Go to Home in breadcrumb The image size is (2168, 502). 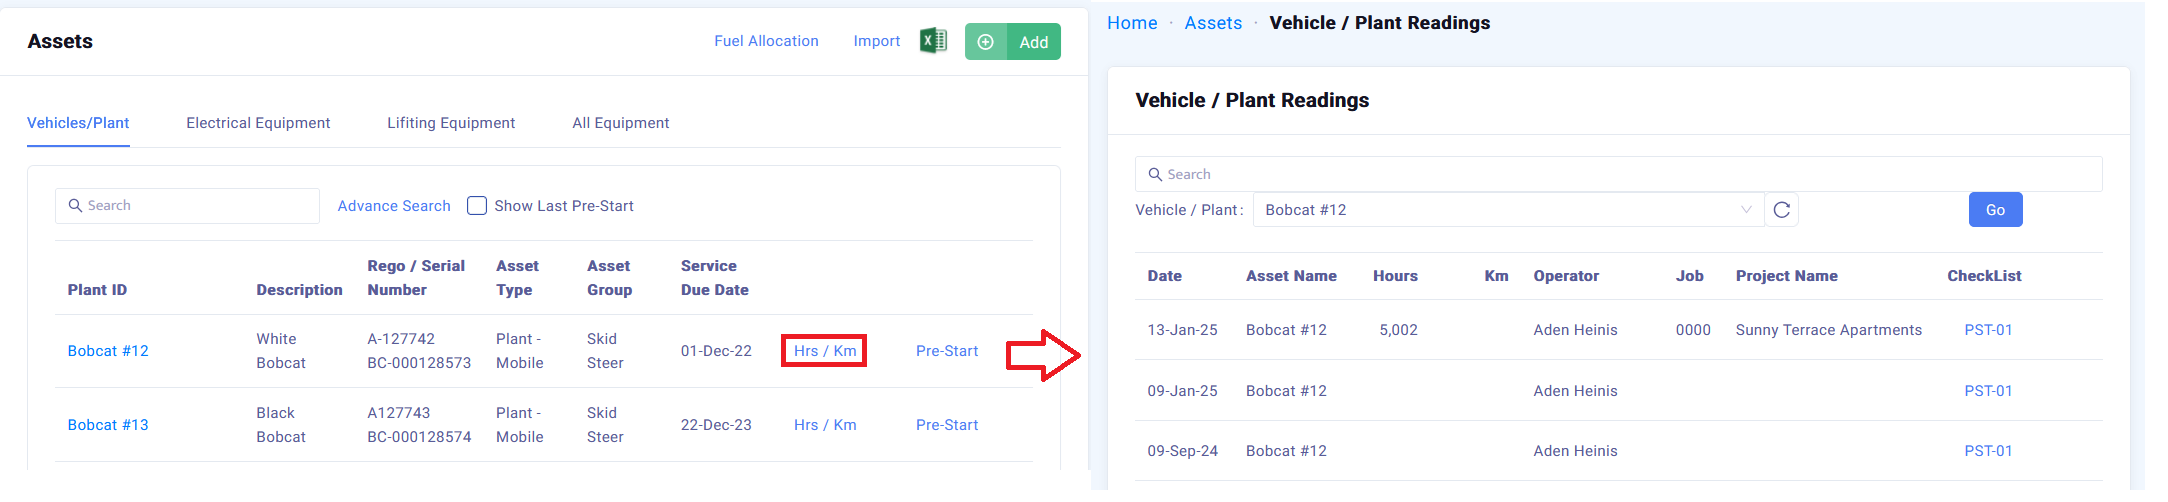pos(1132,23)
